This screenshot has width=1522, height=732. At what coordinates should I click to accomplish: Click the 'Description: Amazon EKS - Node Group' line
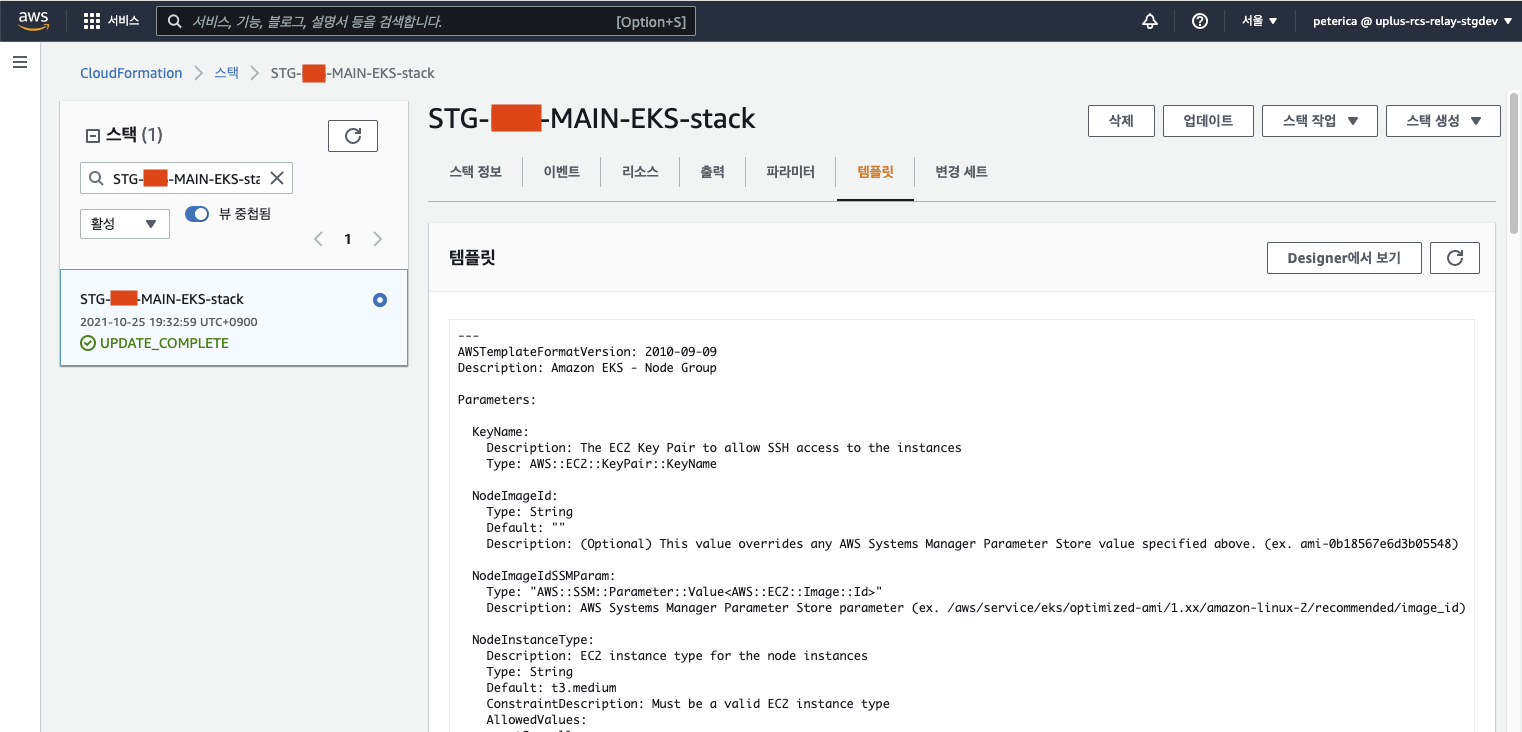[587, 368]
